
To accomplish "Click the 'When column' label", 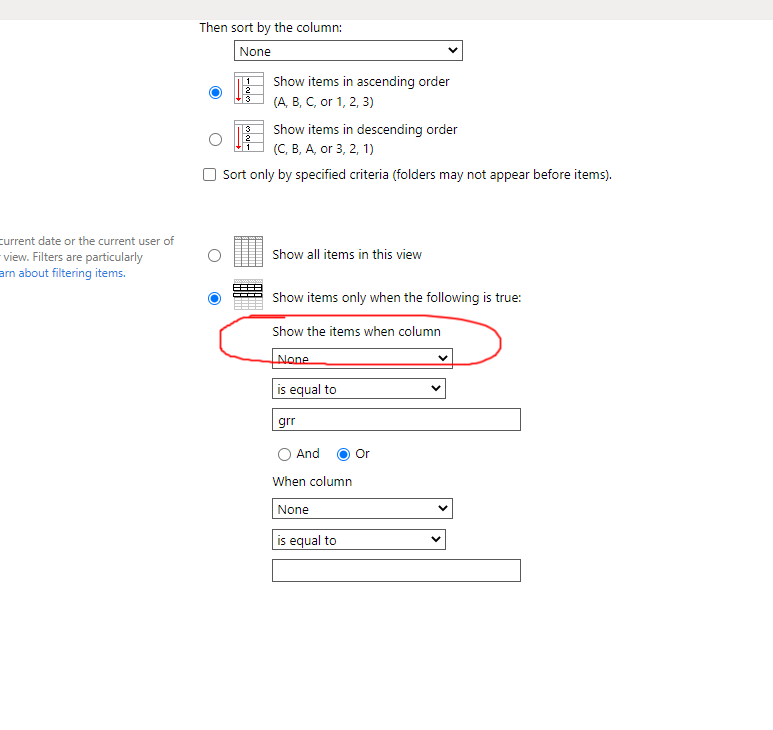I will pos(312,482).
